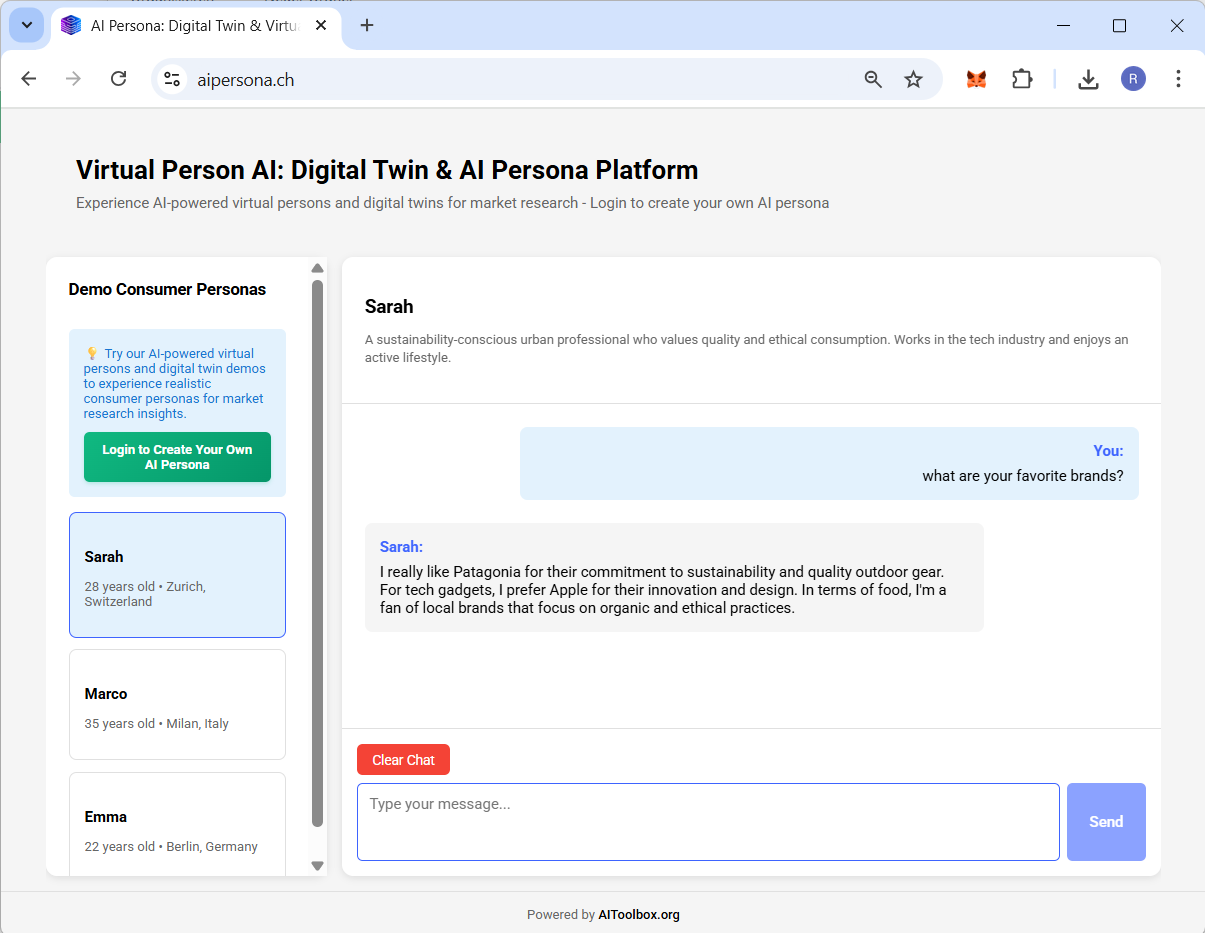
Task: Open the Extensions puzzle icon
Action: 1021,79
